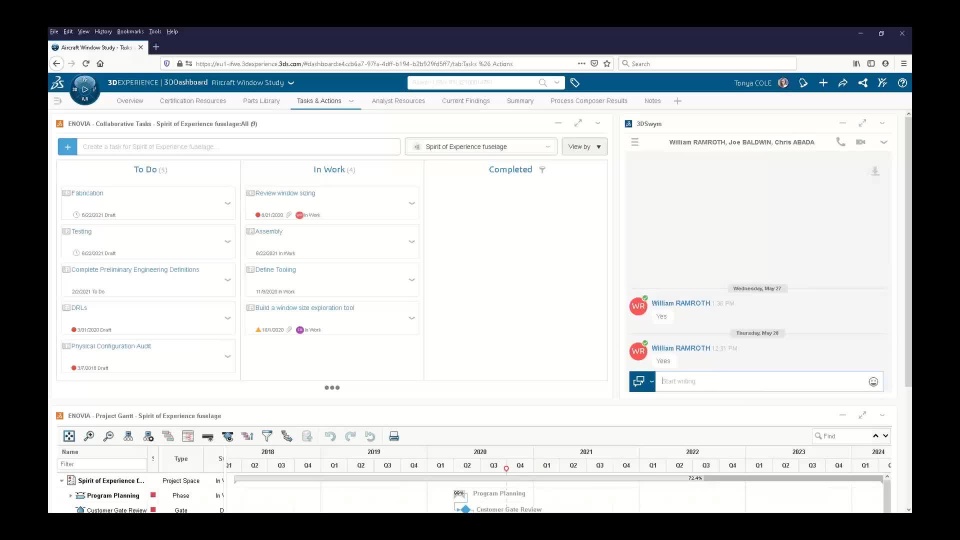Click the Gantt refresh/reset arrow icon

pyautogui.click(x=370, y=436)
